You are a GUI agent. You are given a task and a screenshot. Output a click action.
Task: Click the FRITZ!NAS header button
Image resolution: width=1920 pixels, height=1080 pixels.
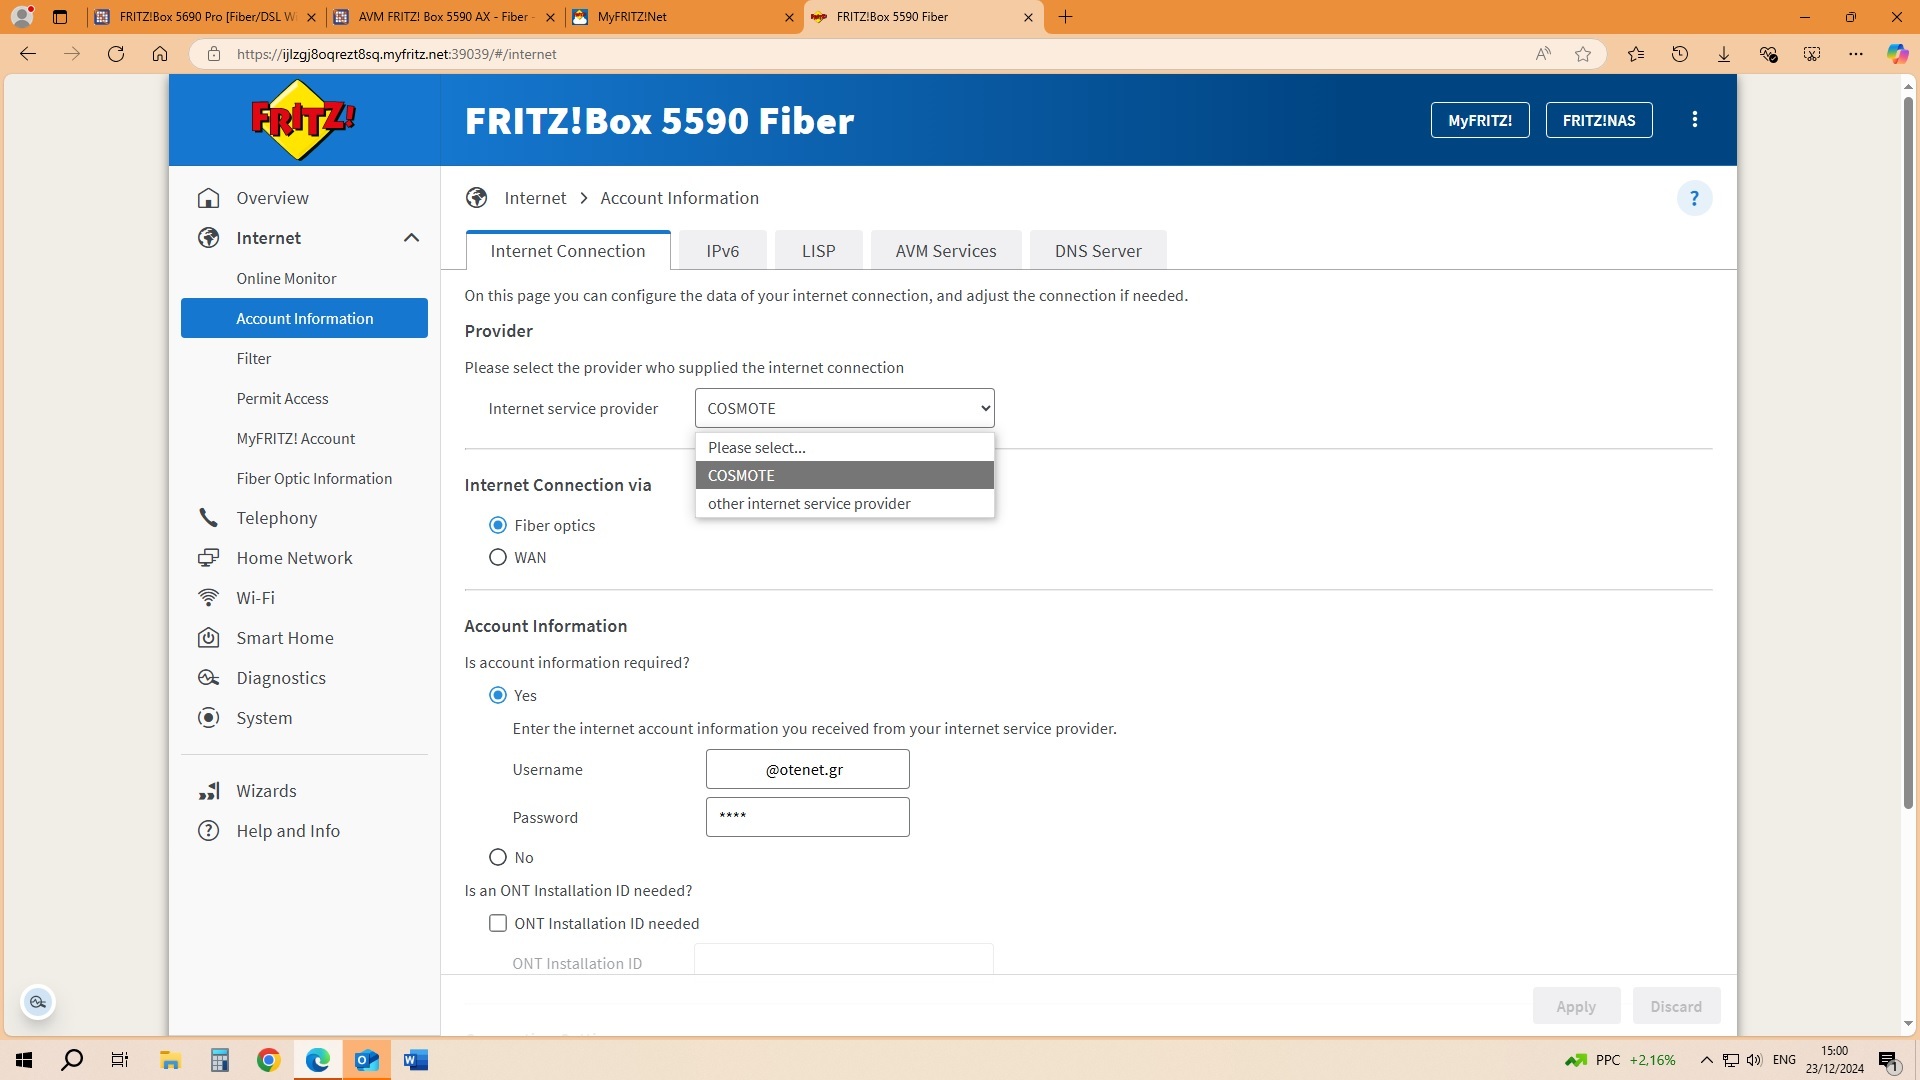(1599, 120)
